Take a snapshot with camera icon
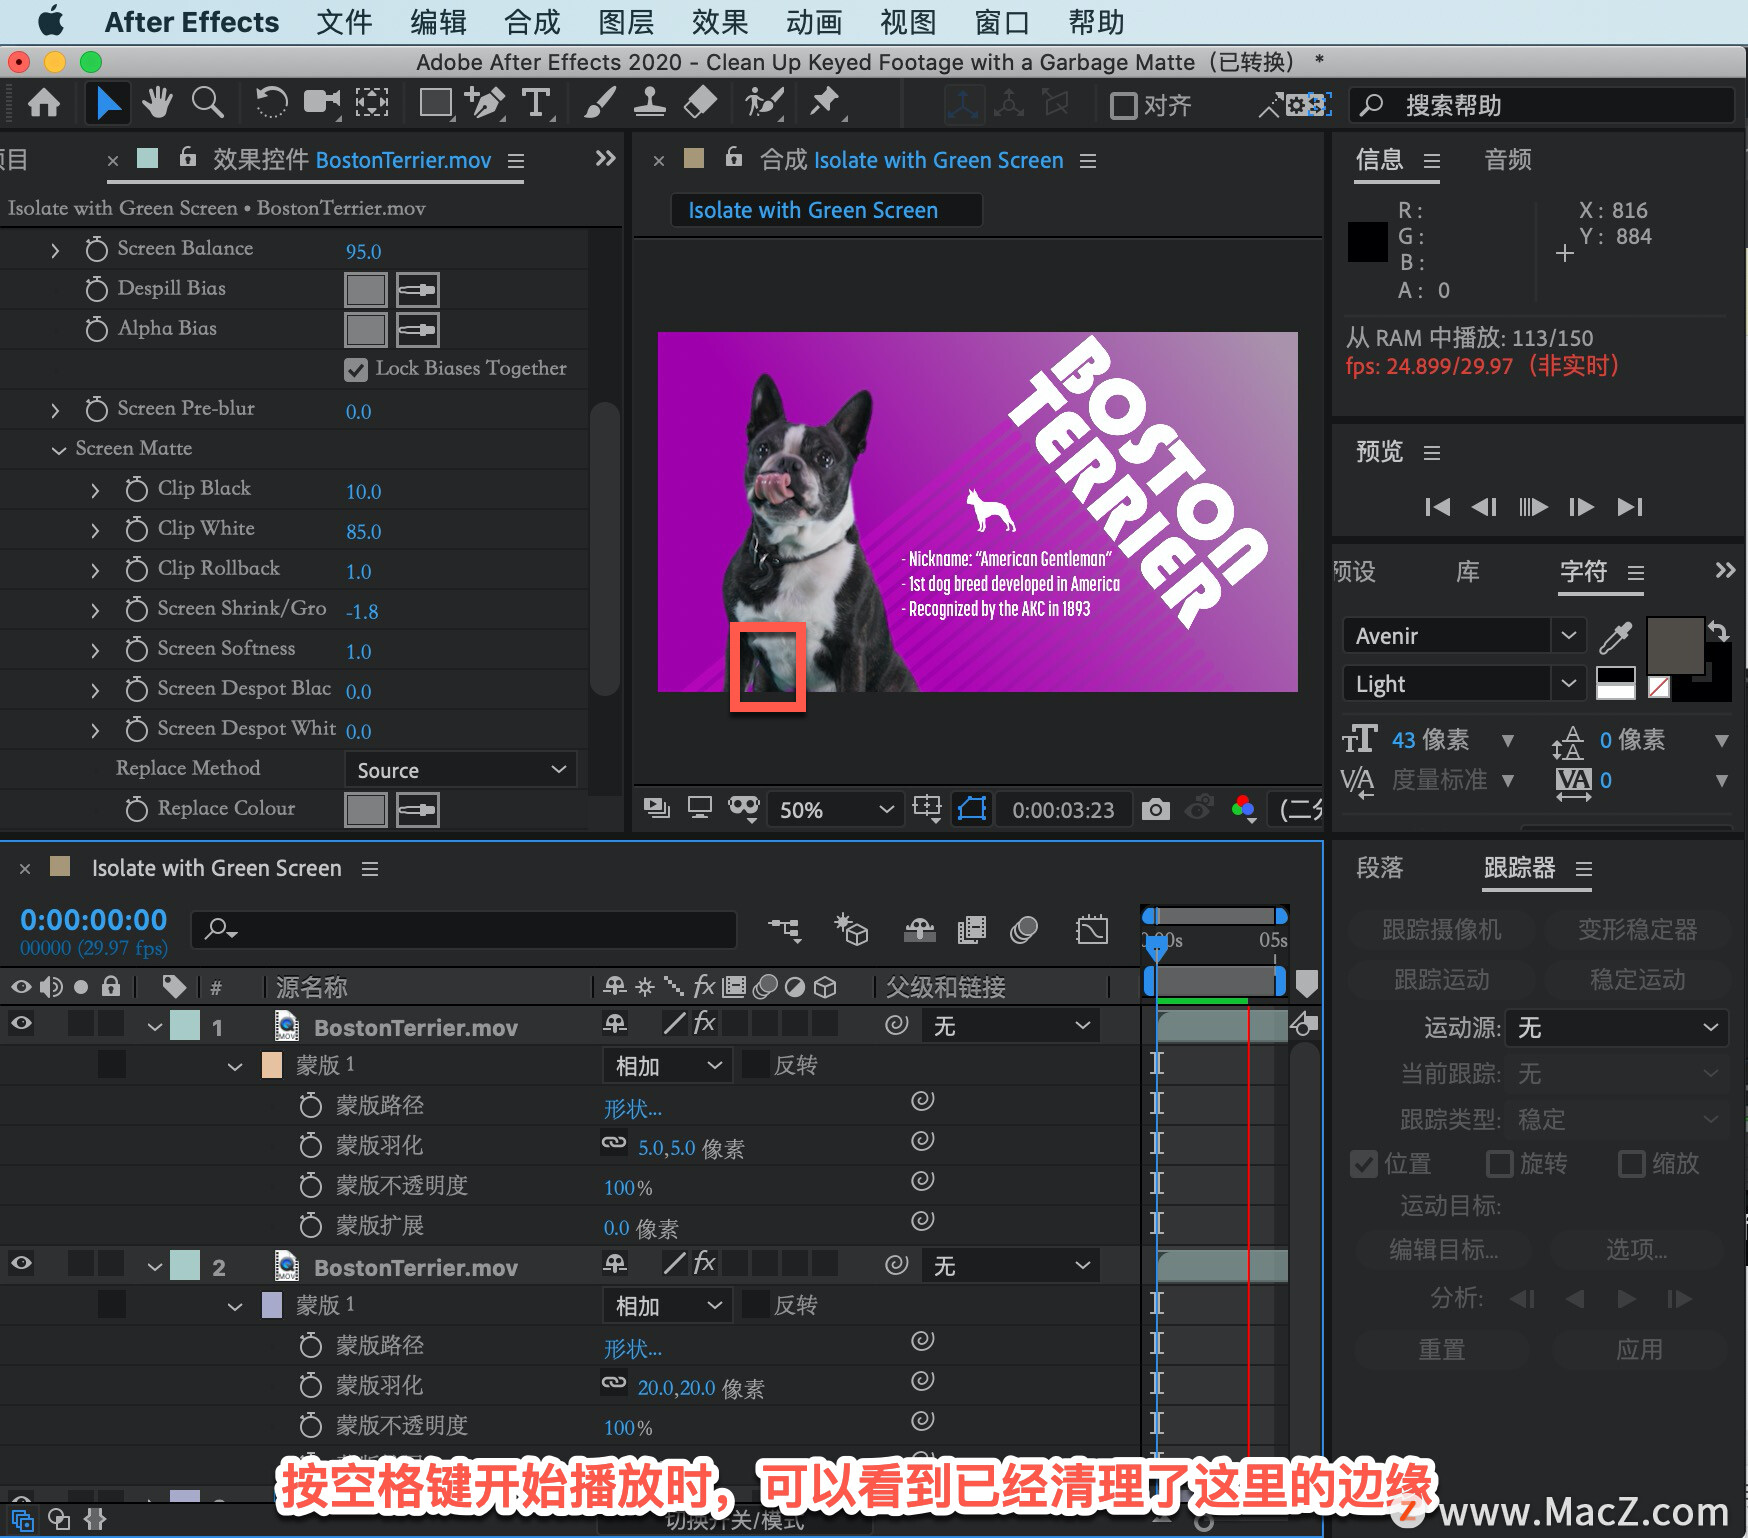This screenshot has height=1538, width=1748. (x=1155, y=809)
